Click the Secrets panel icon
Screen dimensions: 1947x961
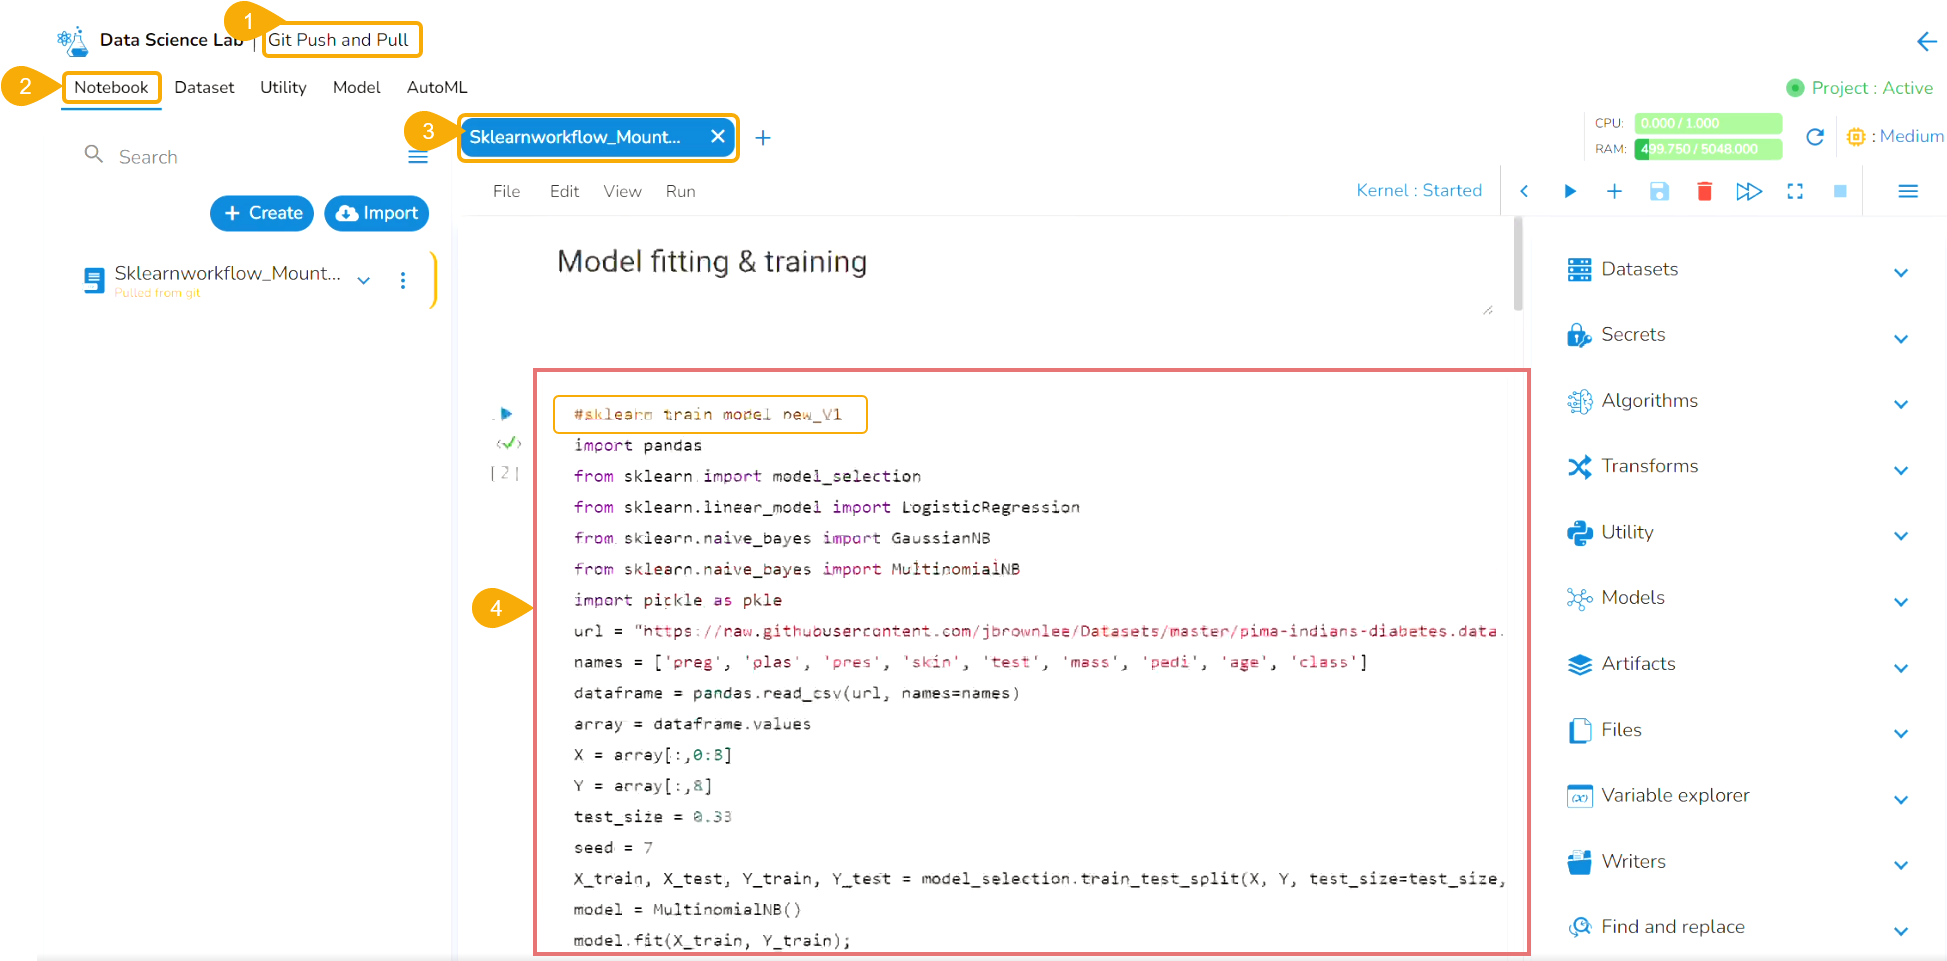[x=1579, y=335]
